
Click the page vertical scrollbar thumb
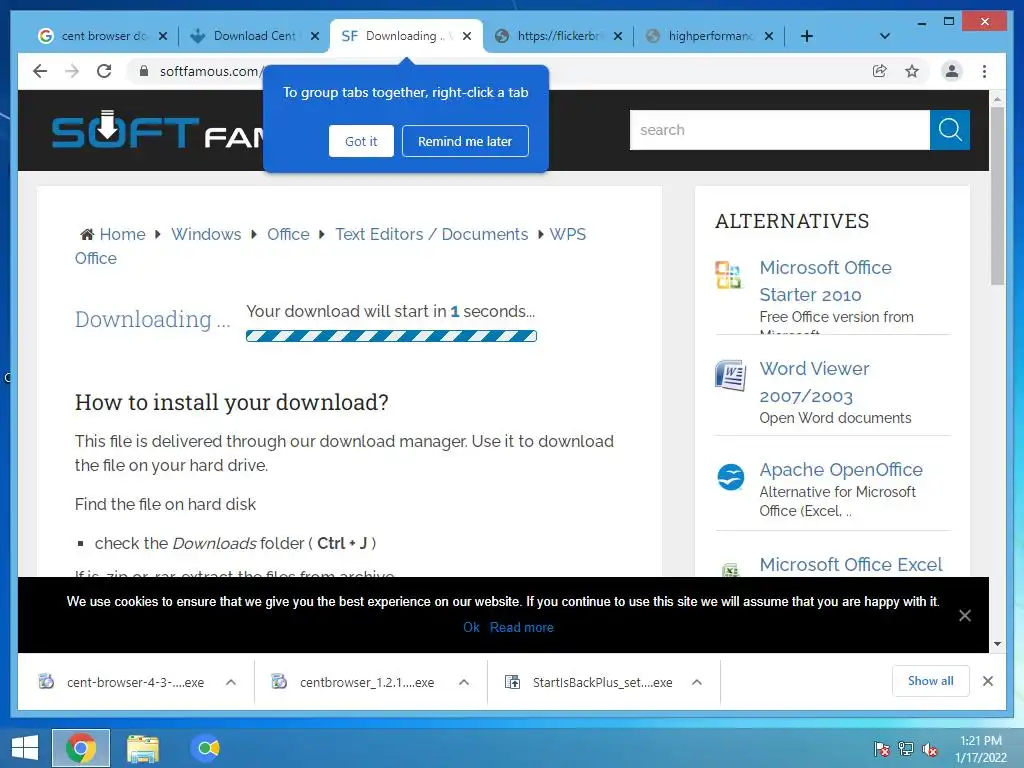(x=997, y=196)
